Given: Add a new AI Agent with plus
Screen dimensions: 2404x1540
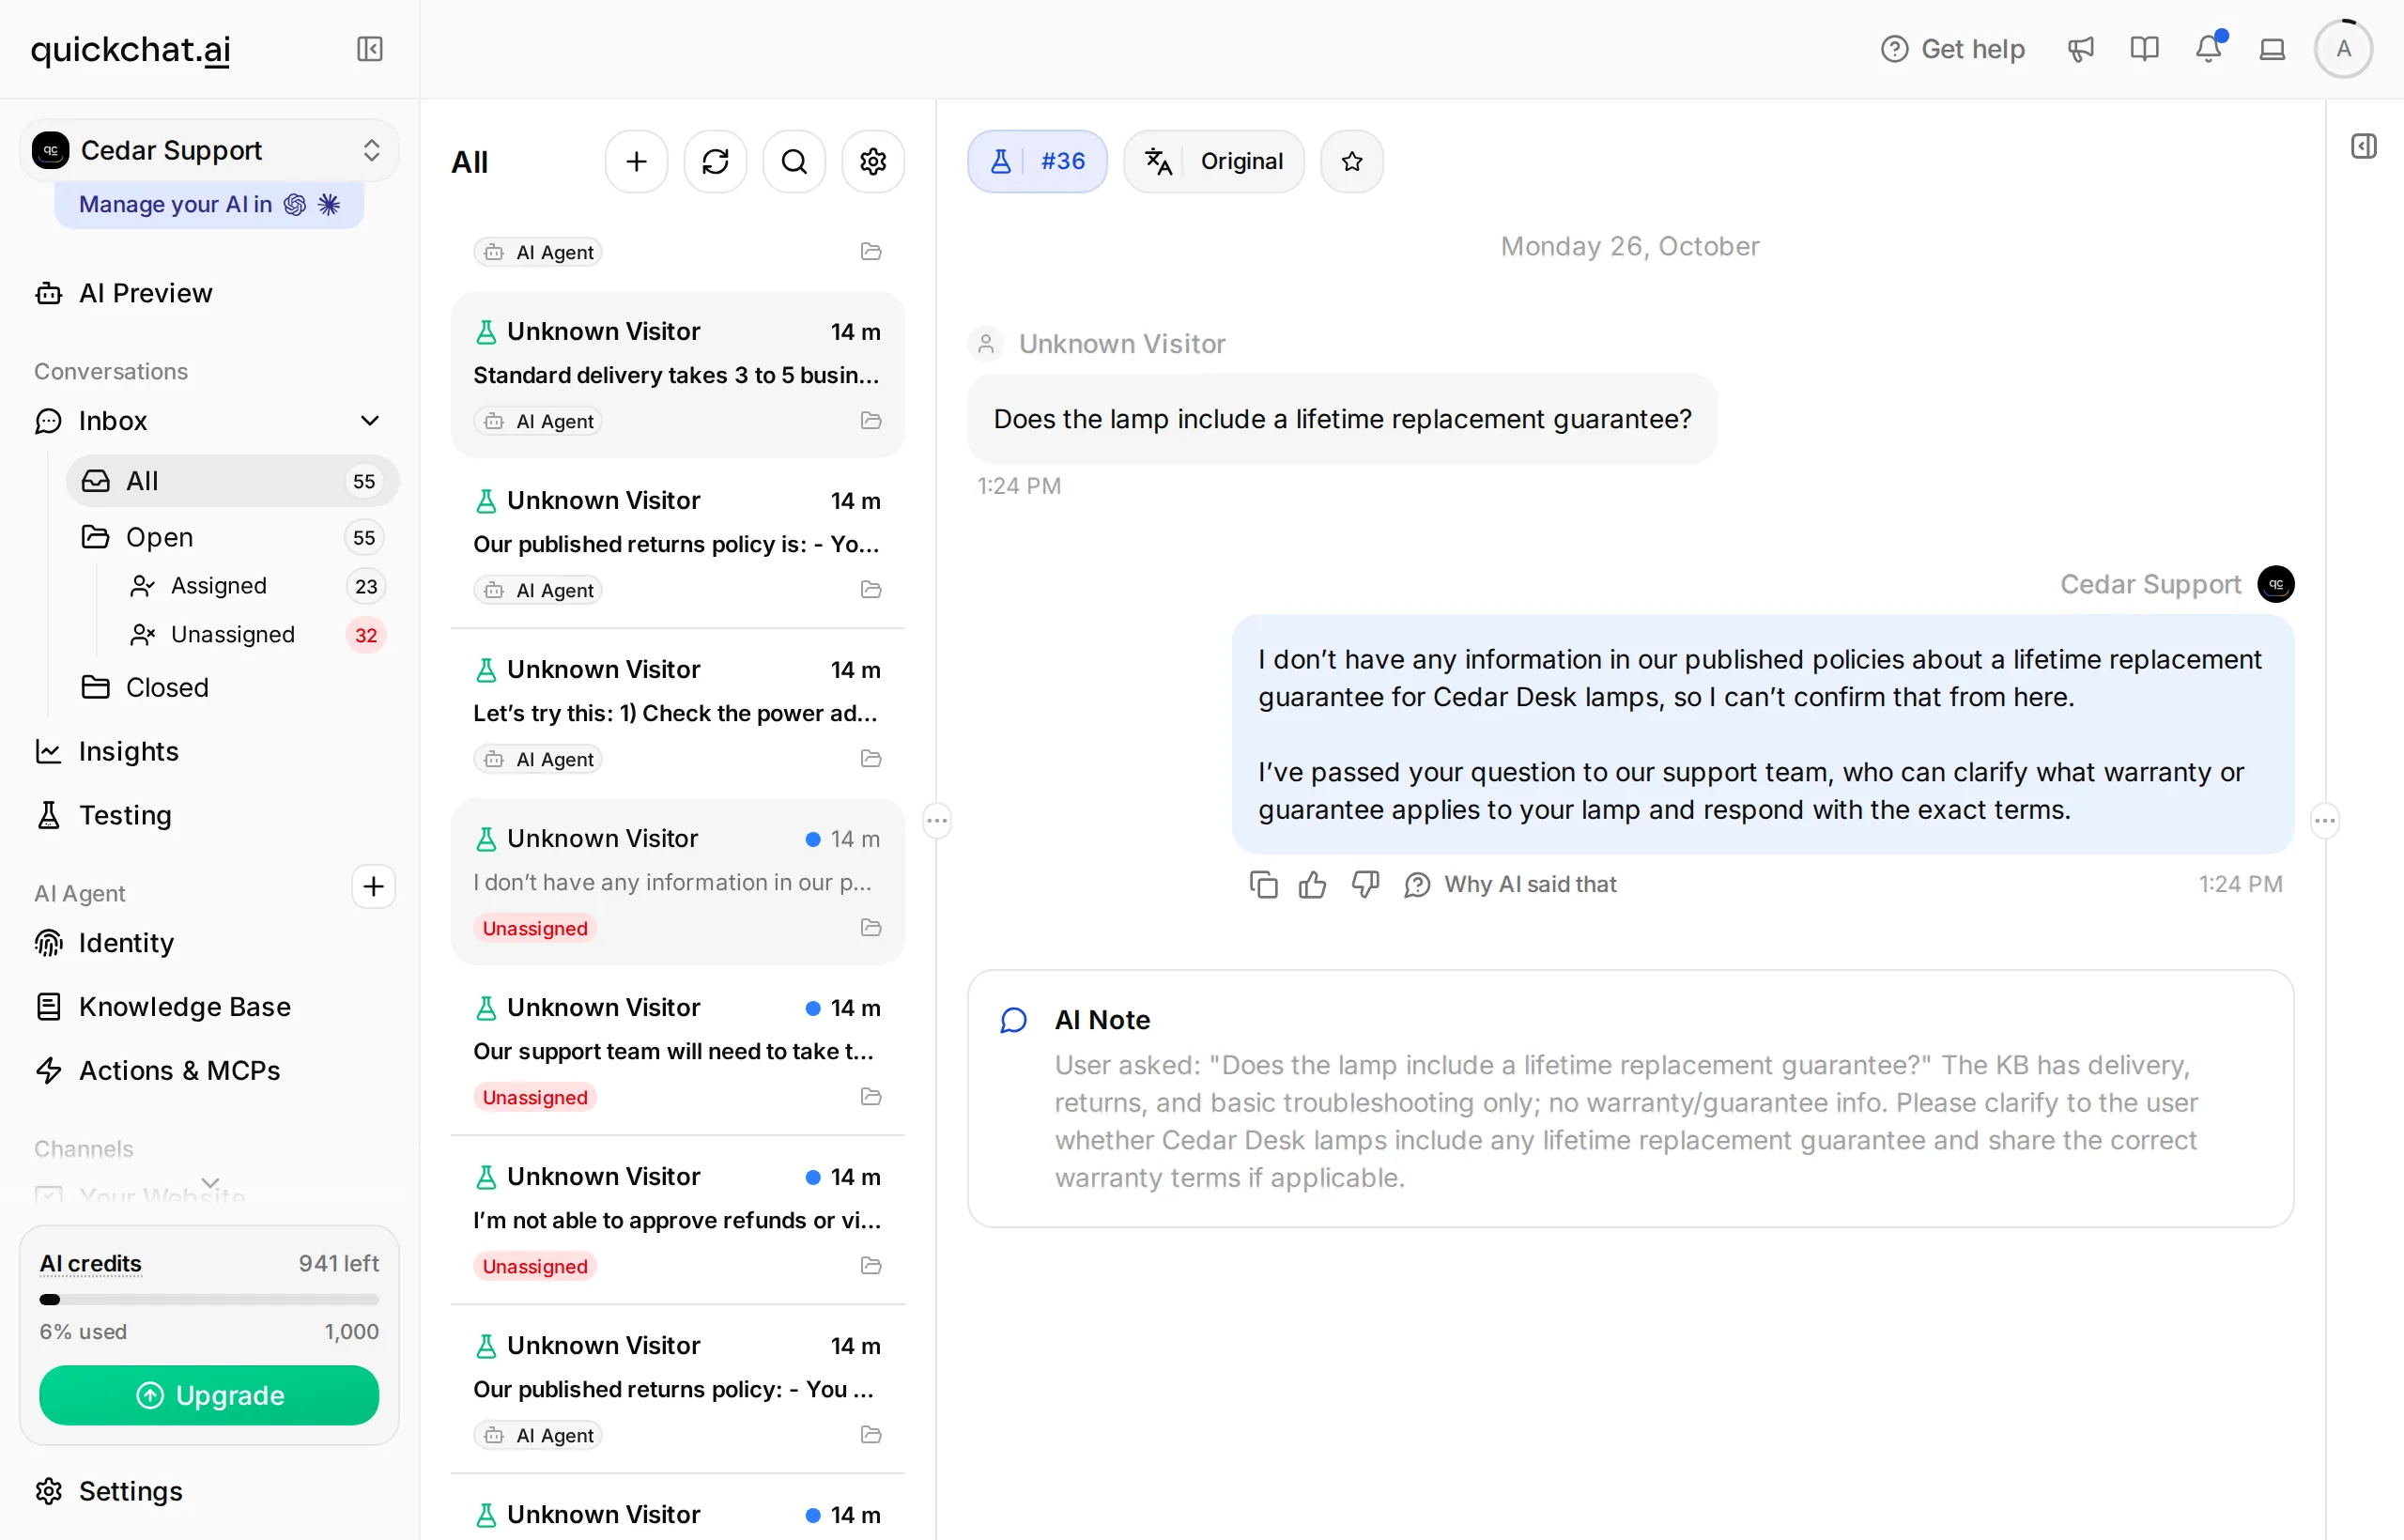Looking at the screenshot, I should (x=374, y=887).
